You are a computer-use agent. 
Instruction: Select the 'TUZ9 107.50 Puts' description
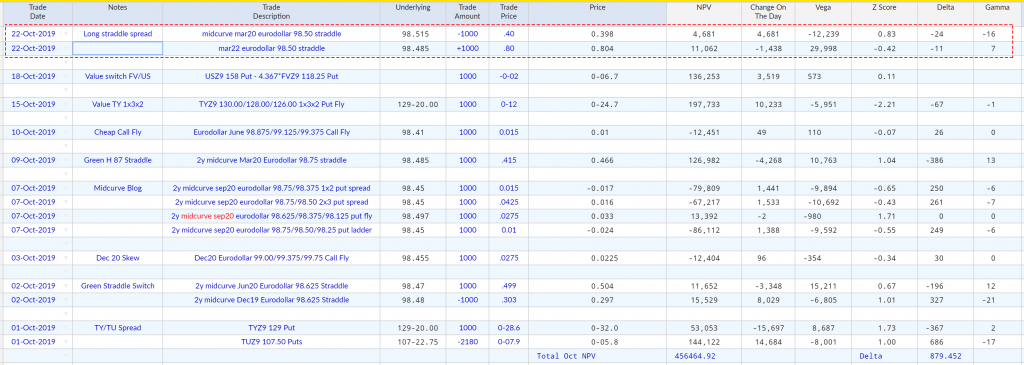tap(271, 341)
